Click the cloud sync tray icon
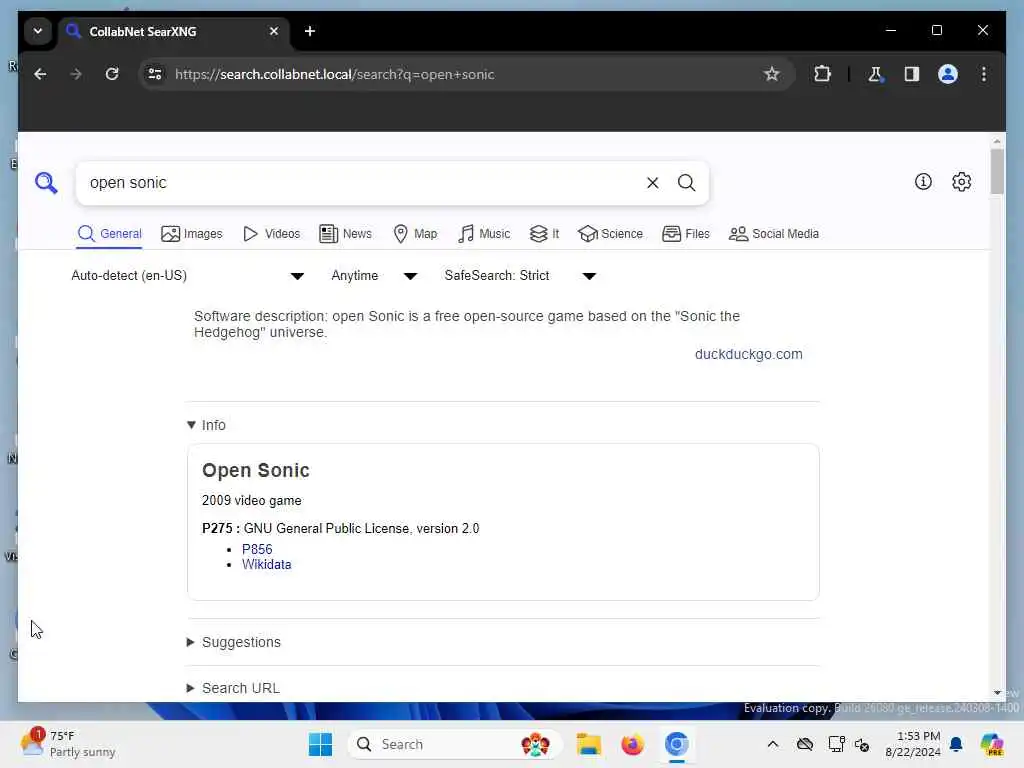 [x=805, y=744]
